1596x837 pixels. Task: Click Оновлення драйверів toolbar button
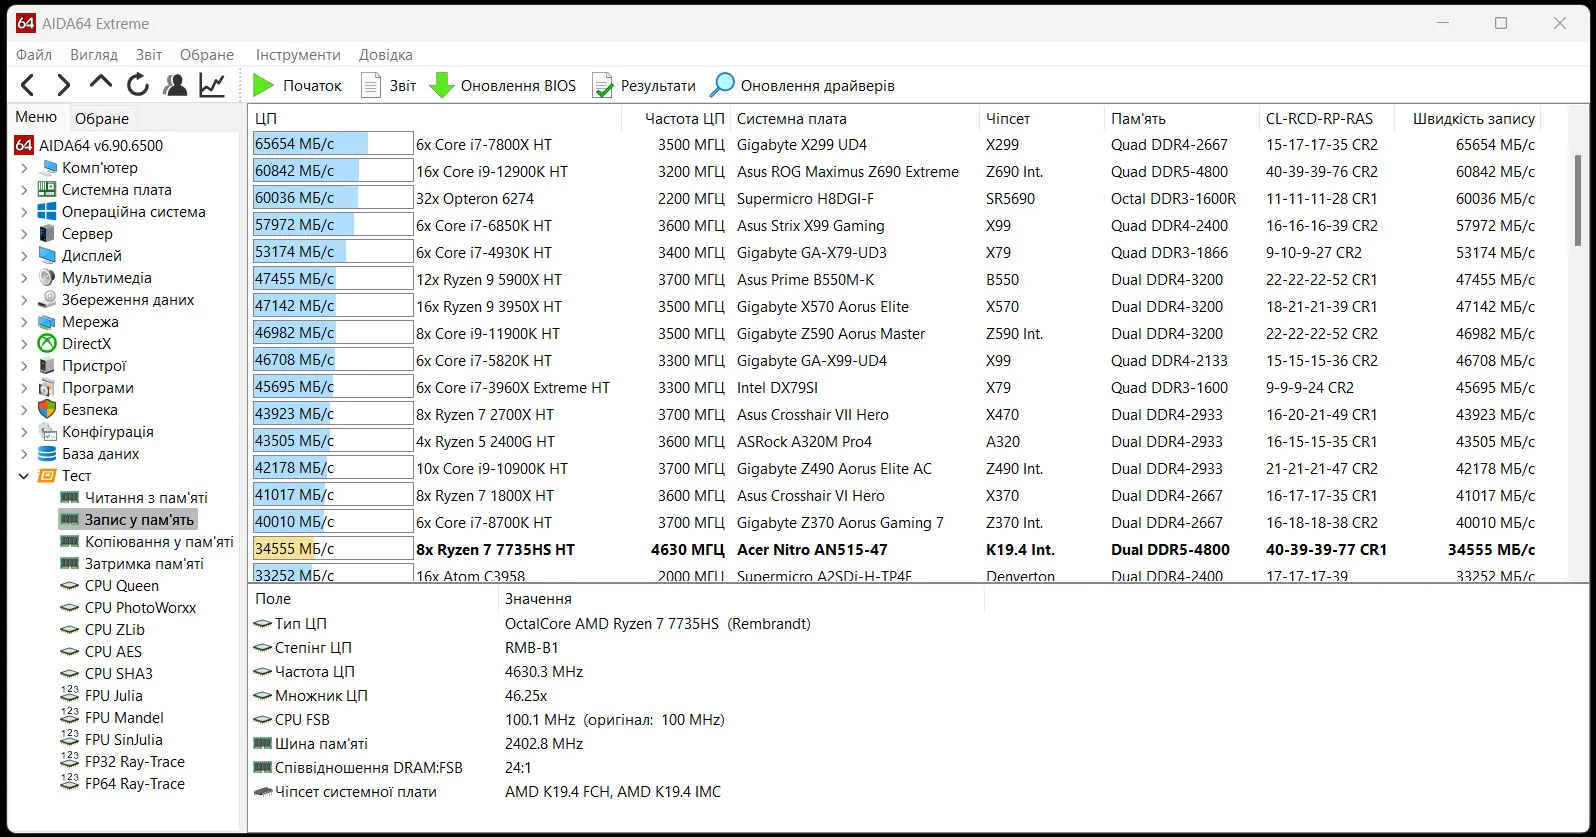pos(802,85)
